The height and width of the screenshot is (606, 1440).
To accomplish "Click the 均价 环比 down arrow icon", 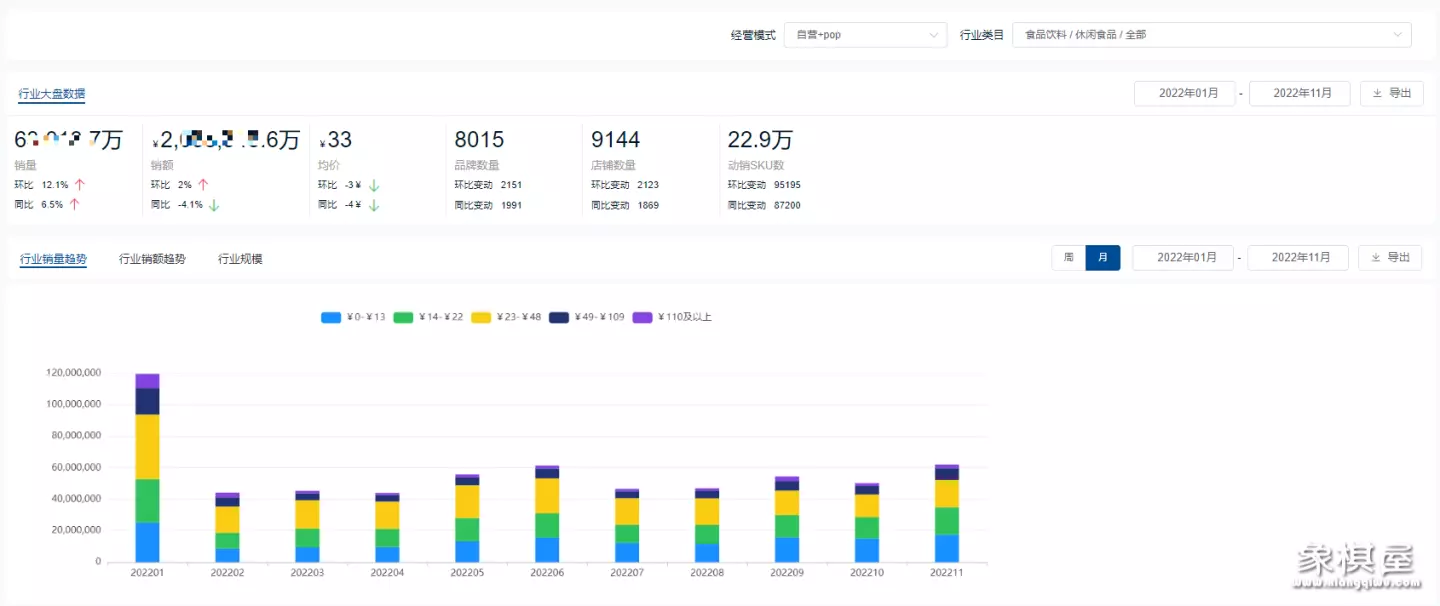I will 373,185.
